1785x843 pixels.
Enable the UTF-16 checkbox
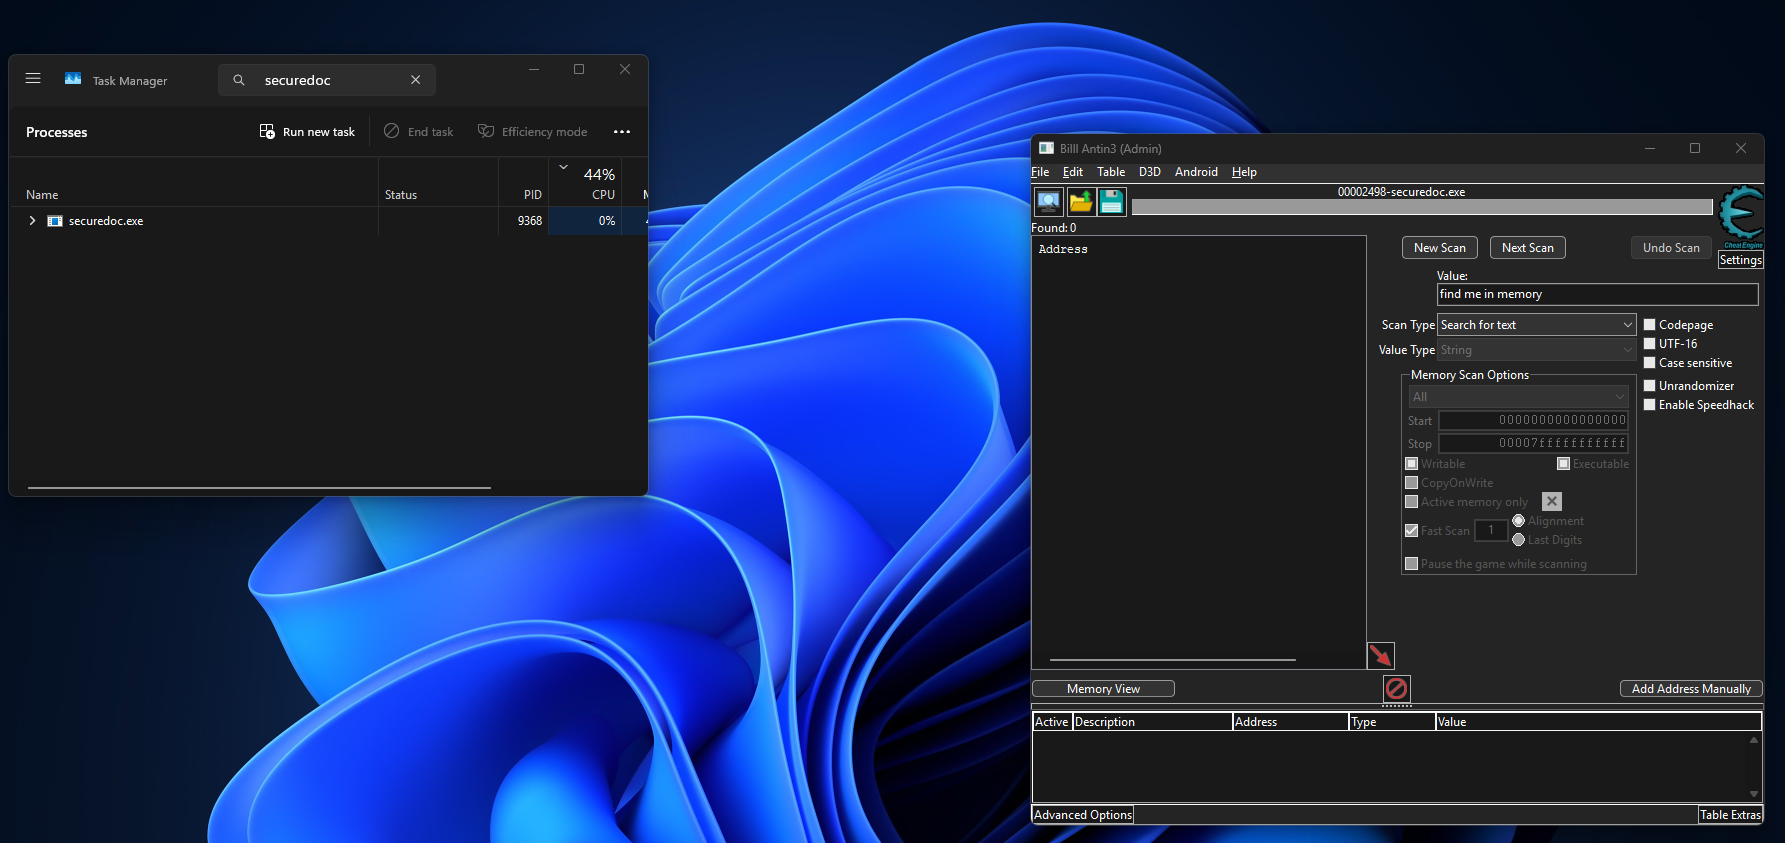pos(1650,344)
